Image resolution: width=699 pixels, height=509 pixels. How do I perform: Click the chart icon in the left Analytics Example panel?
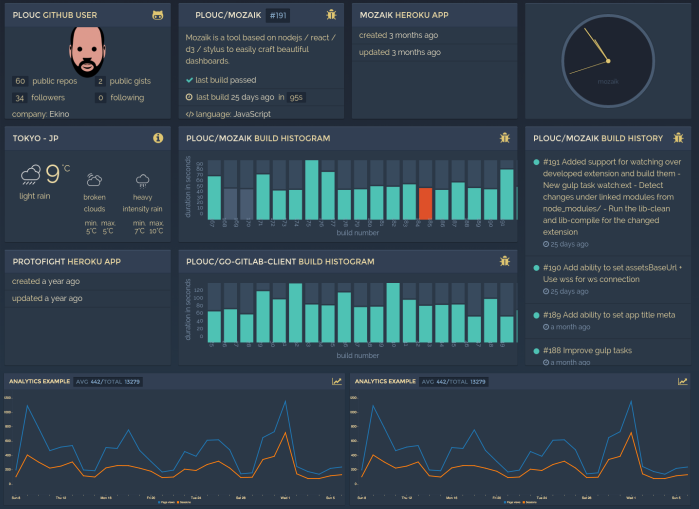(x=337, y=381)
